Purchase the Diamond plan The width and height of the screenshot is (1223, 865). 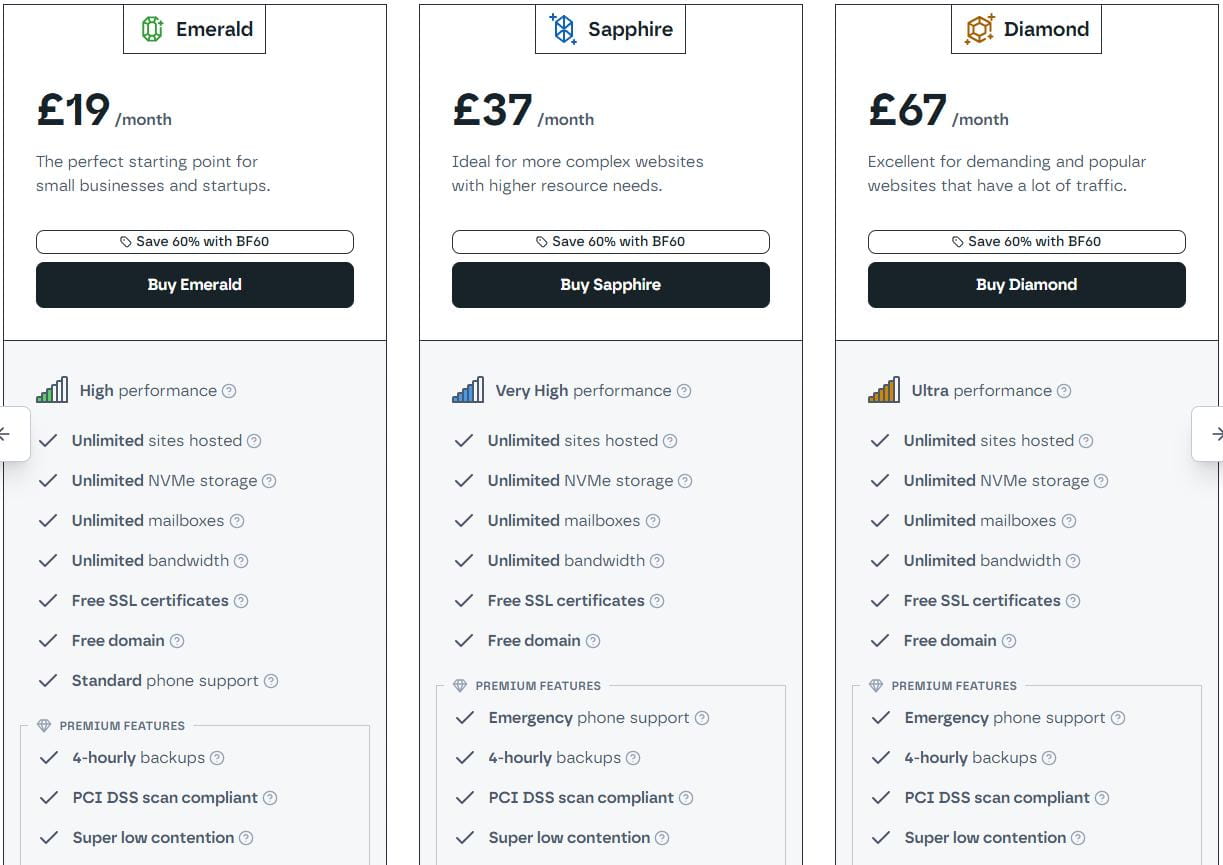(x=1026, y=285)
